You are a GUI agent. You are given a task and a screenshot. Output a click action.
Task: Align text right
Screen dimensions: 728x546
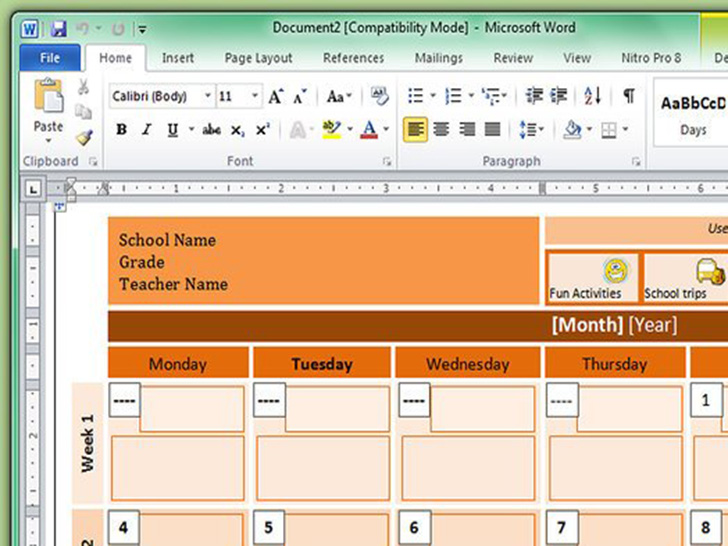pyautogui.click(x=467, y=130)
